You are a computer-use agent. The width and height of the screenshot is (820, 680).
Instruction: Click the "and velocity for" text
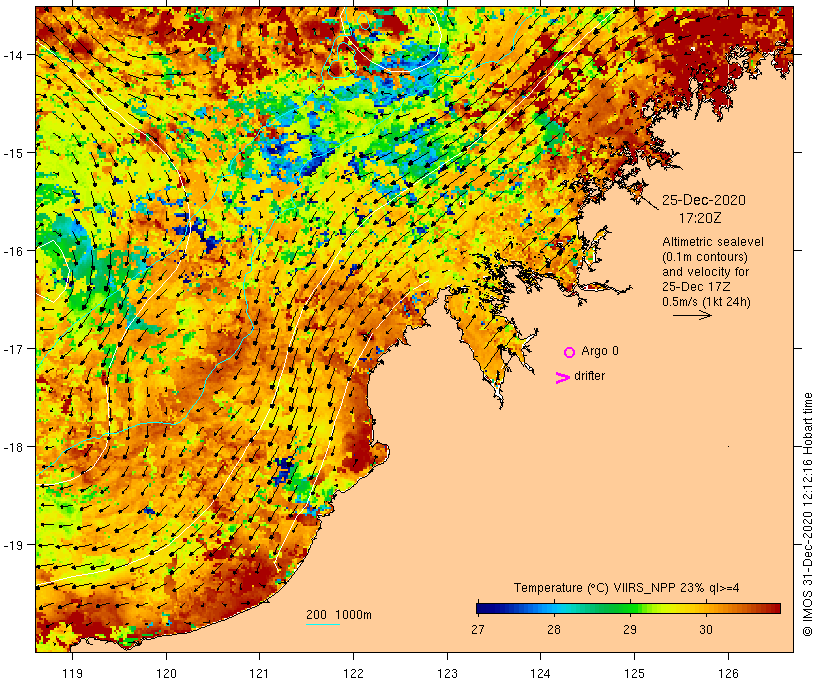tap(705, 271)
